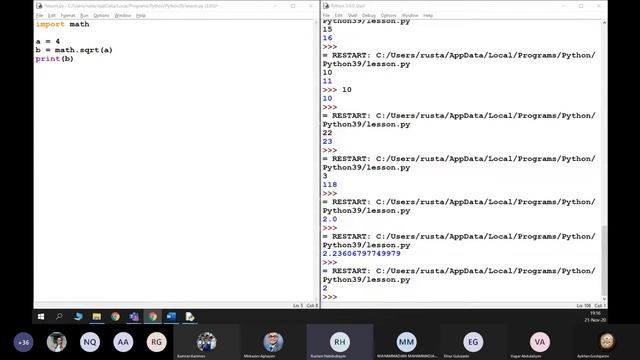Click the last >>> prompt in shell

330,297
